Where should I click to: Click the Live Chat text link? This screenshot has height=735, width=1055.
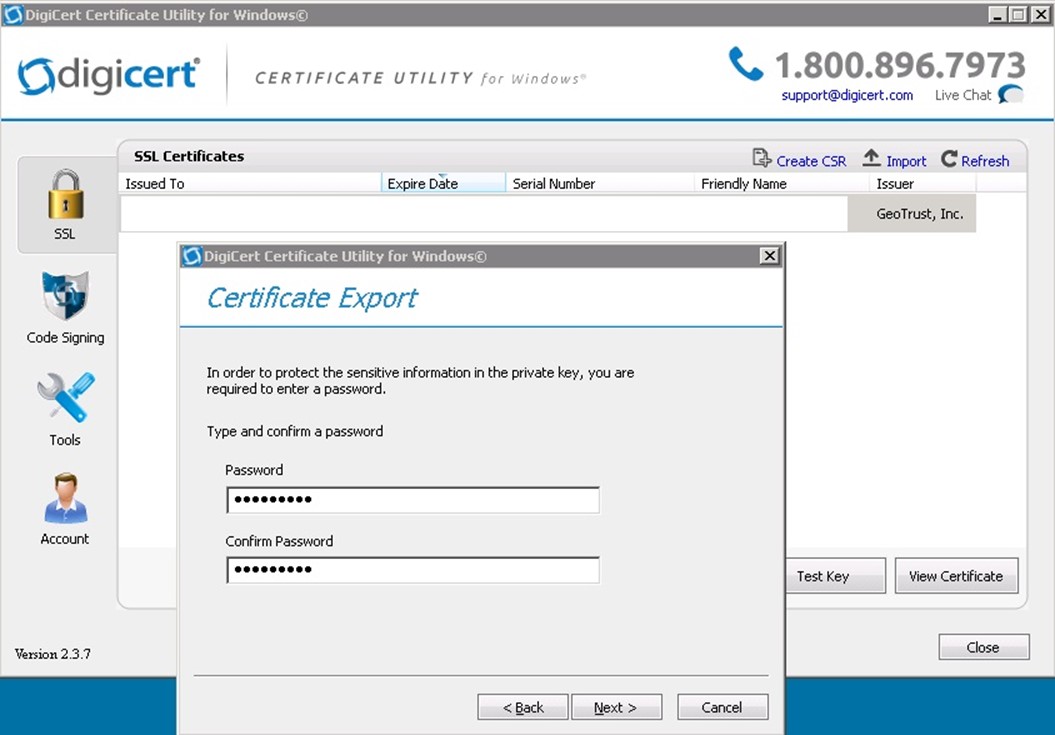click(963, 95)
